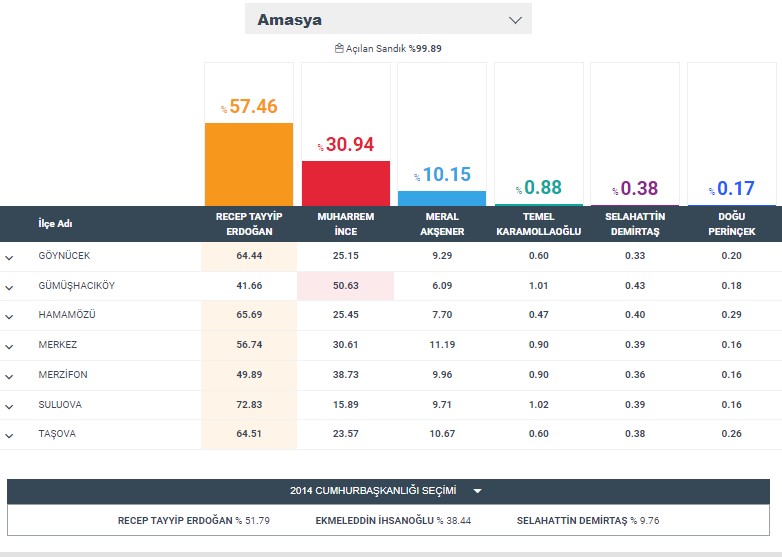Expand the TAŞOVA district row

pos(9,435)
